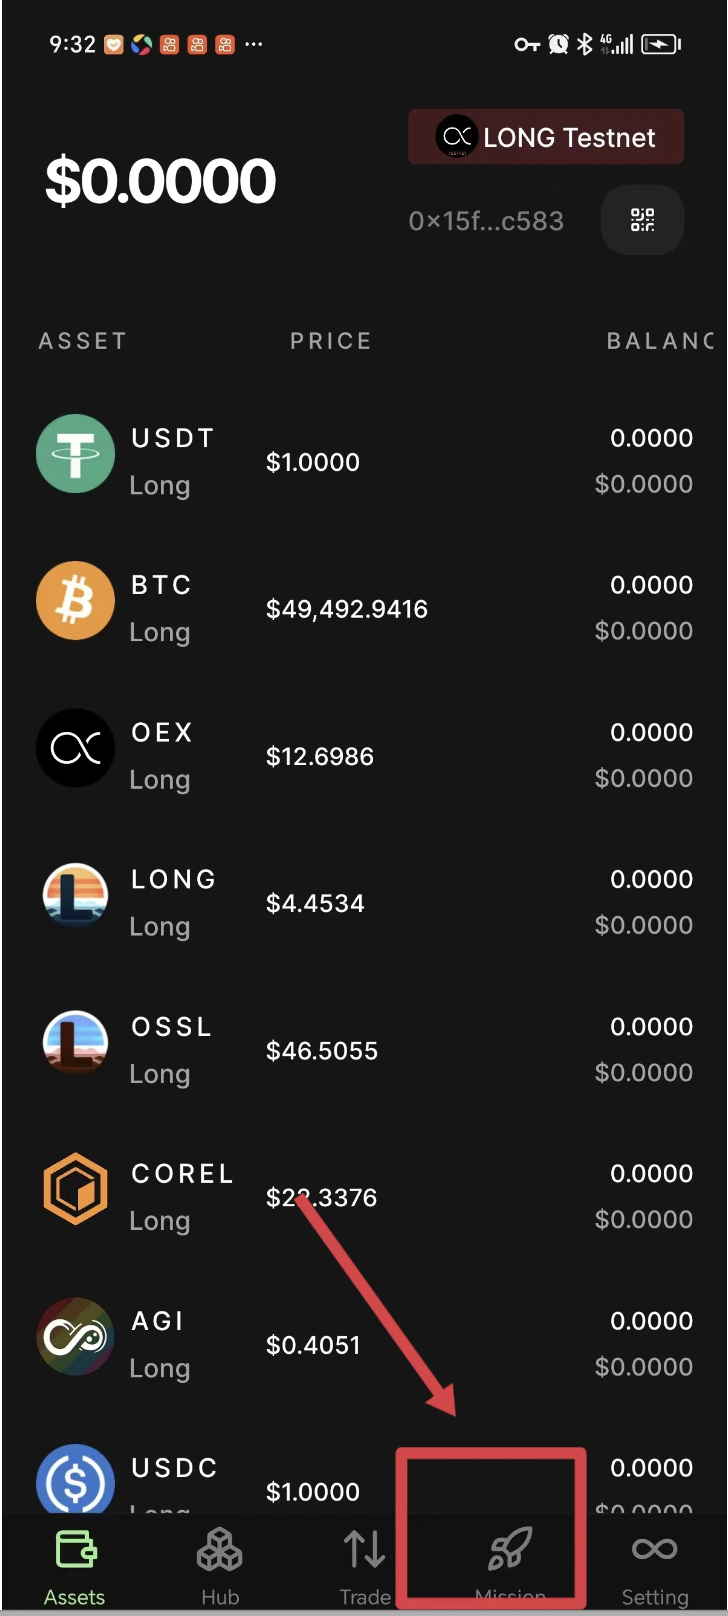Viewport: 728px width, 1616px height.
Task: Select the BTC price $49,492.9416
Action: pyautogui.click(x=347, y=609)
